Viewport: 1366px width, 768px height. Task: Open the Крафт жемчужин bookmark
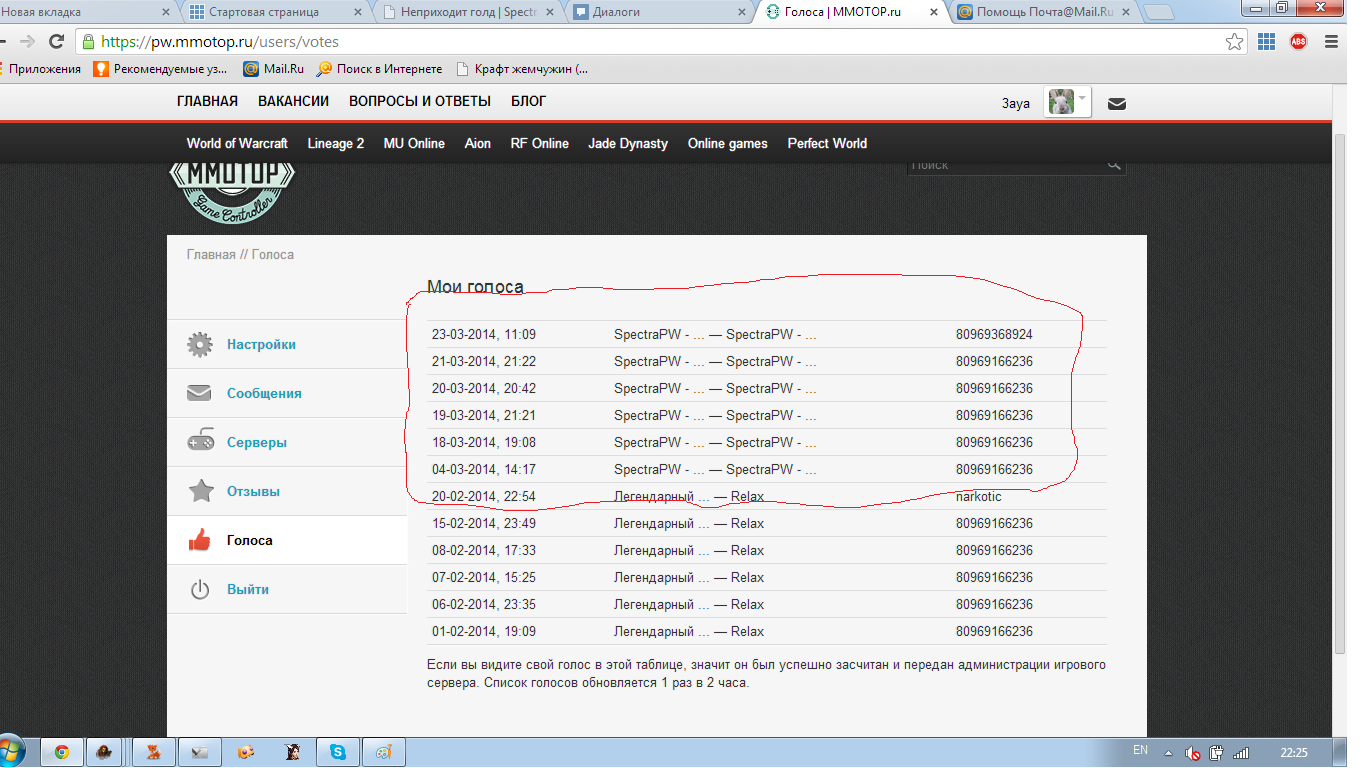(x=522, y=69)
